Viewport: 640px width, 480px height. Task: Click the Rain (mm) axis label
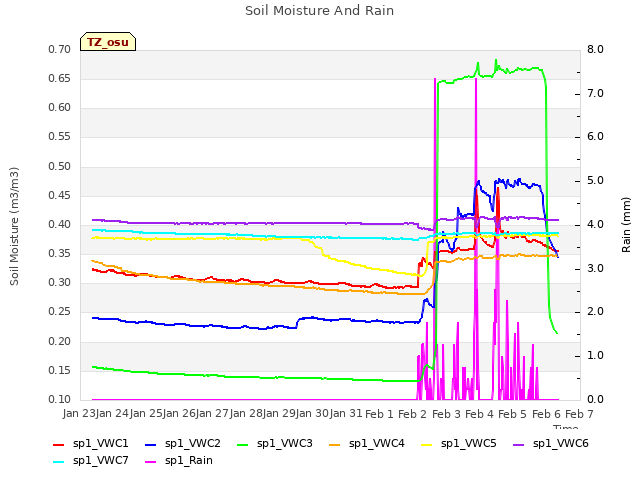point(626,225)
